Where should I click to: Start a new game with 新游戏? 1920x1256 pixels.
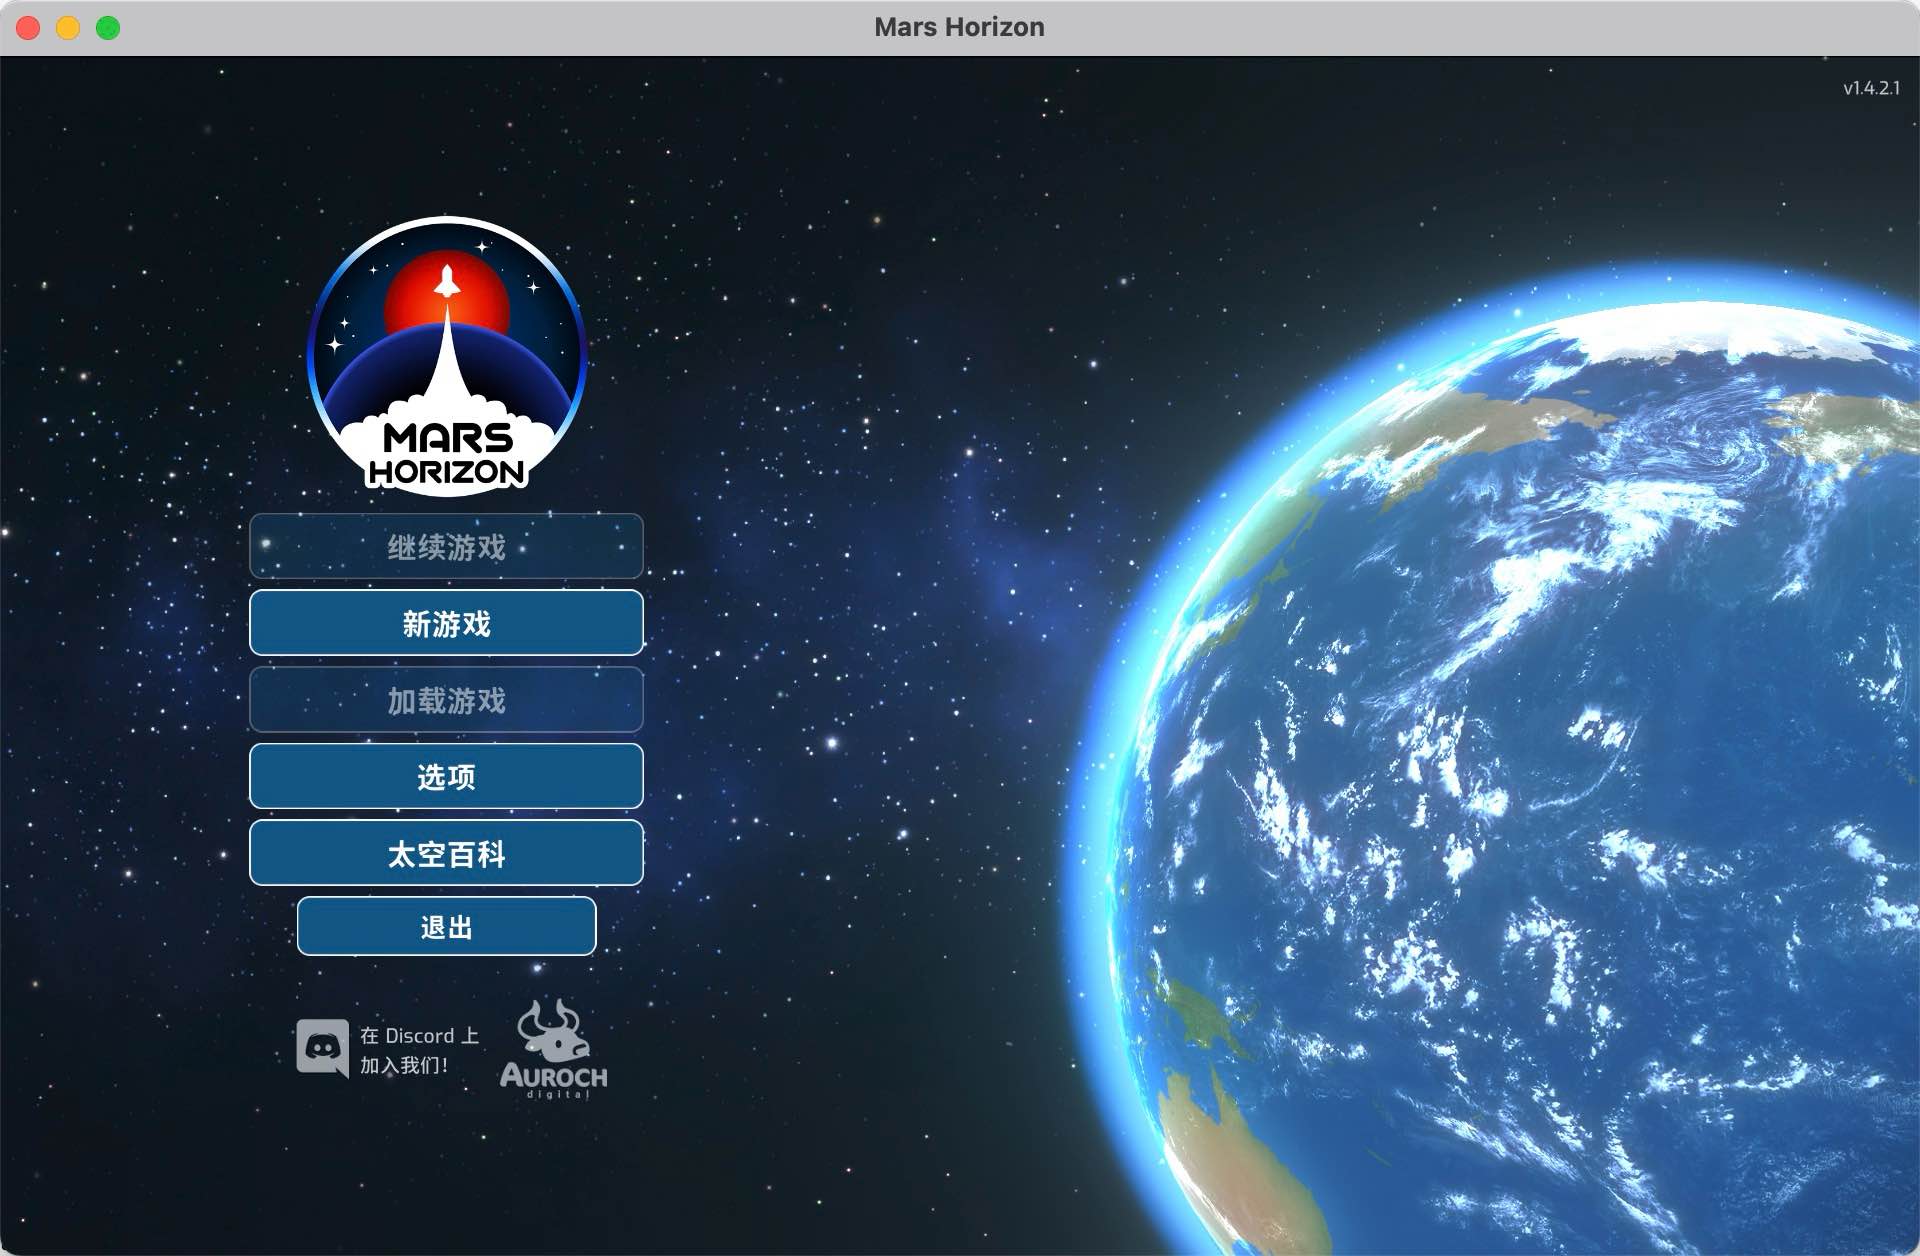coord(446,623)
